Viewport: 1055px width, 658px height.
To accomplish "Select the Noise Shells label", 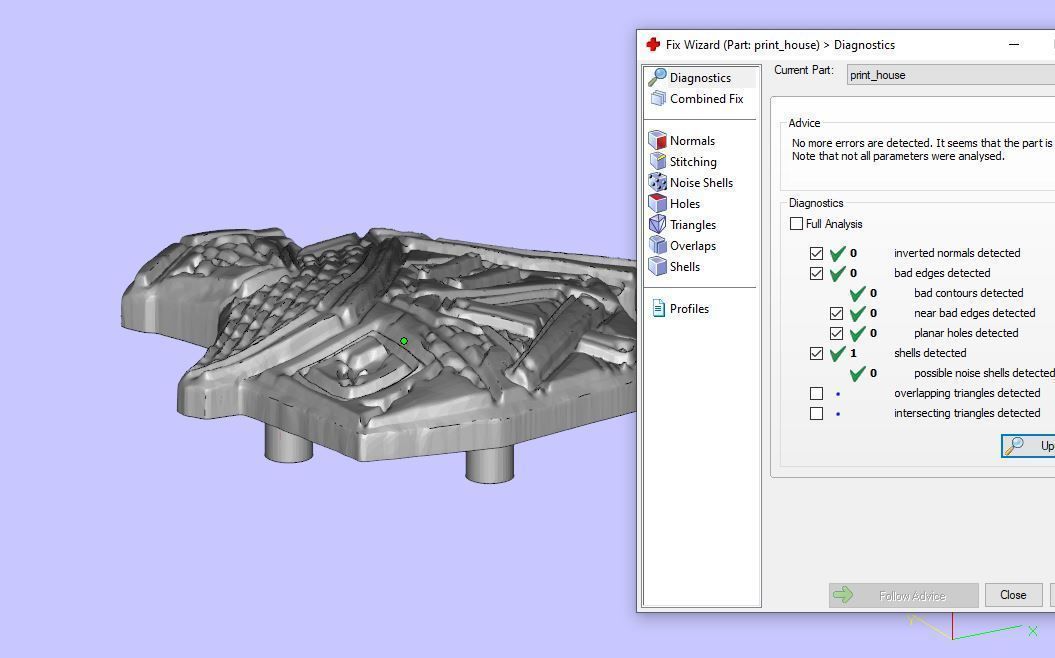I will 701,183.
